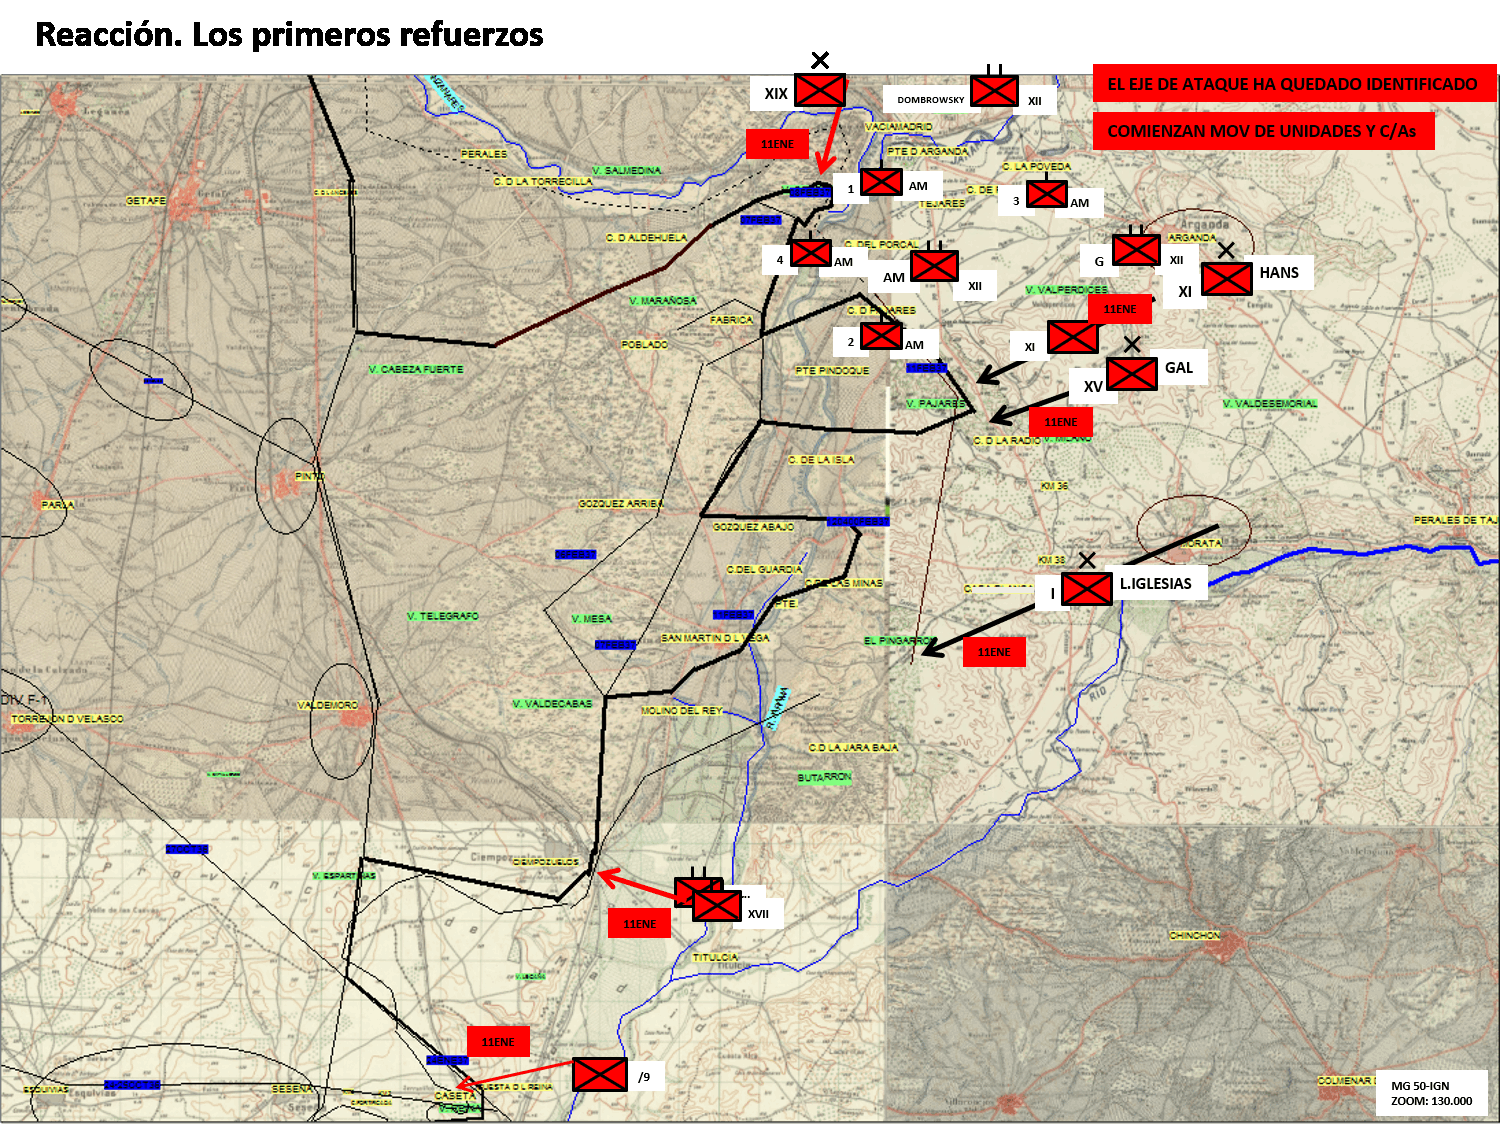Select the /9 unit symbol at bottom
This screenshot has height=1124, width=1500.
600,1075
